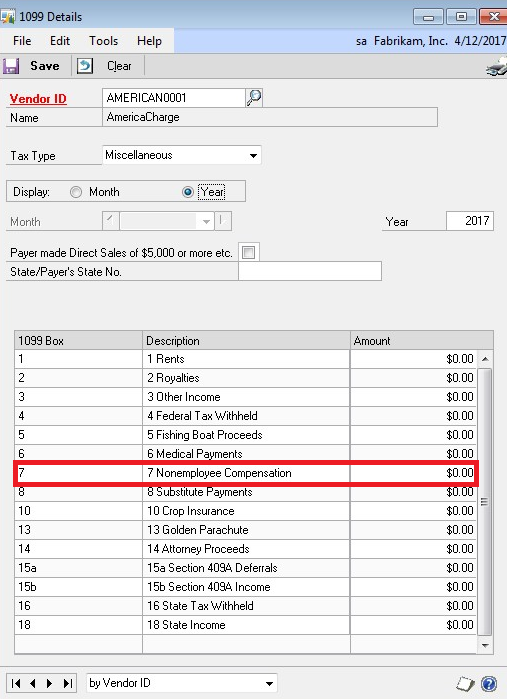Go to next record arrow
This screenshot has height=699, width=507.
click(x=49, y=683)
